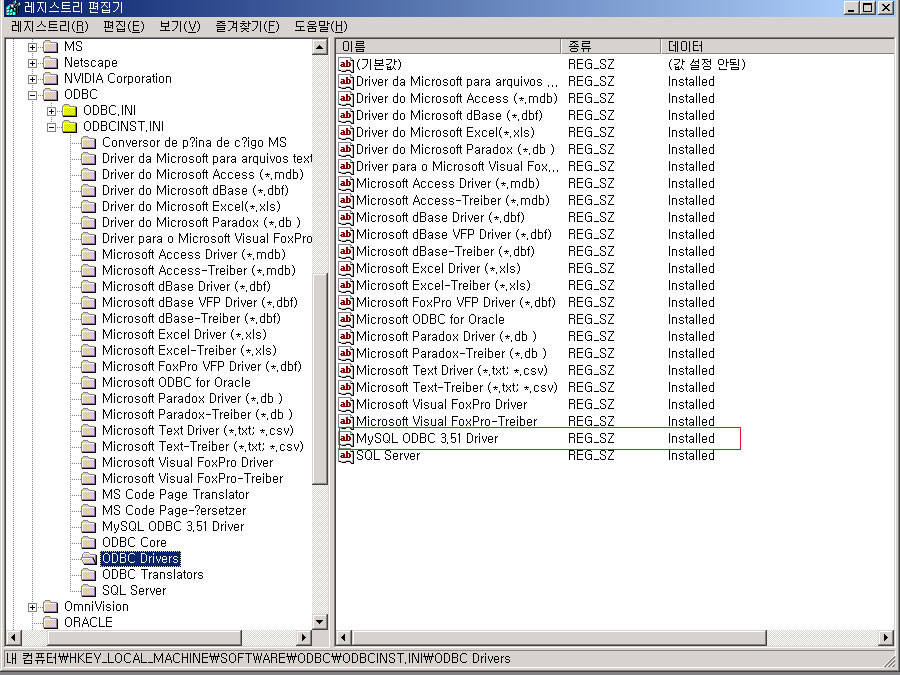Click the 종류 column header

pos(611,46)
